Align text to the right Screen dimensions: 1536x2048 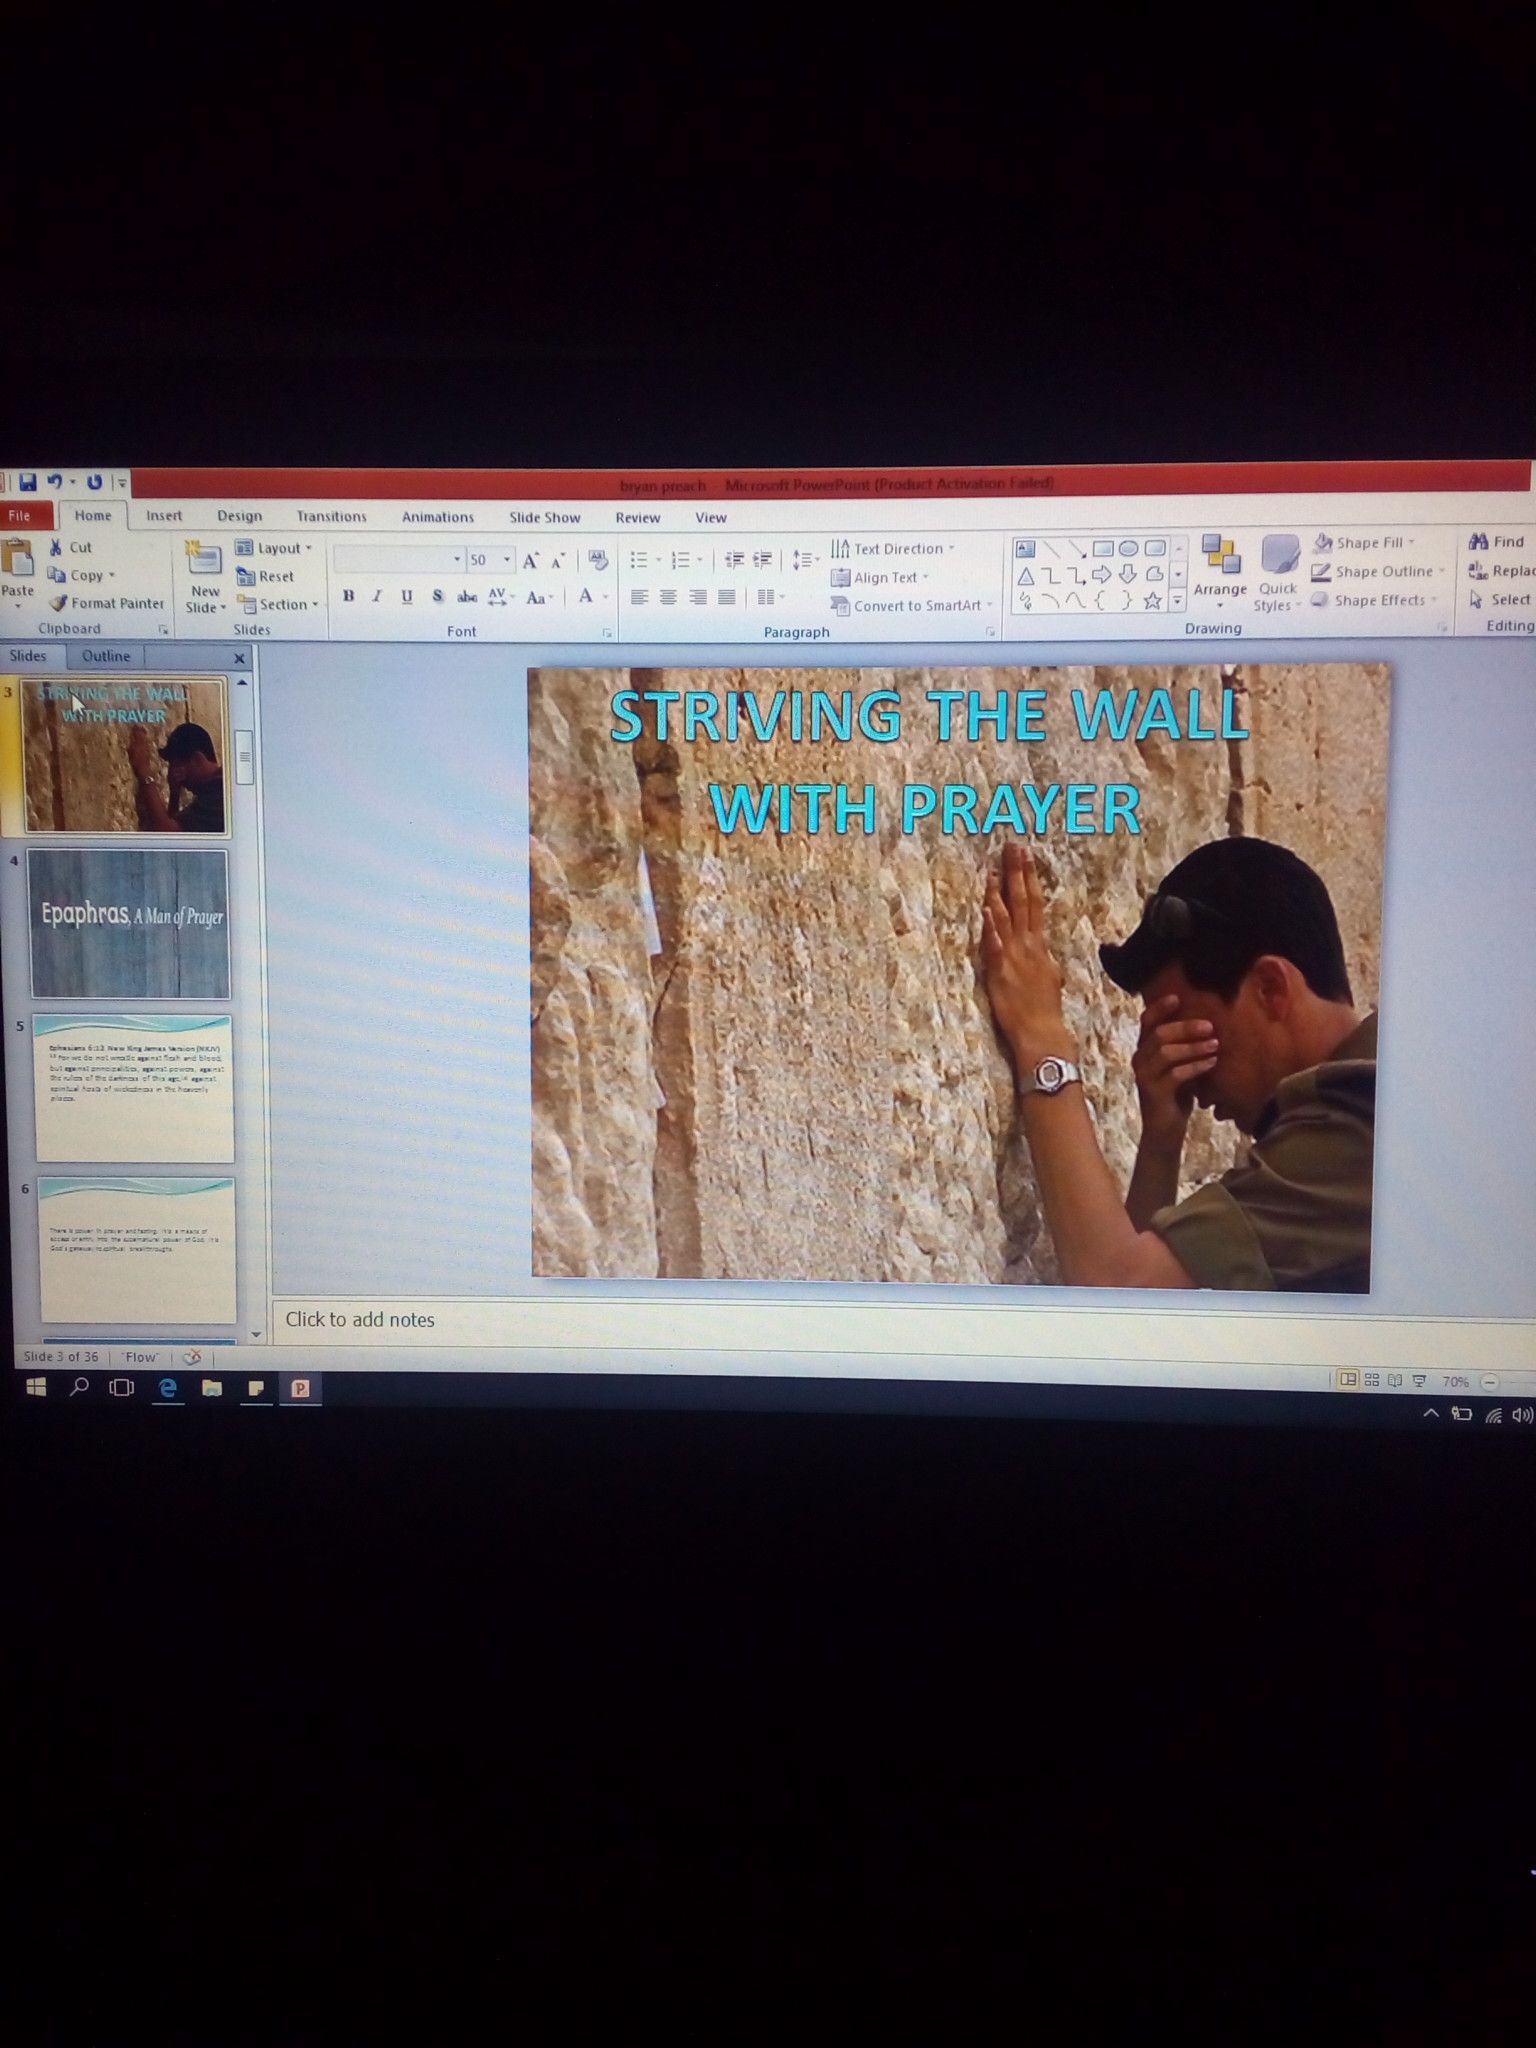click(698, 597)
